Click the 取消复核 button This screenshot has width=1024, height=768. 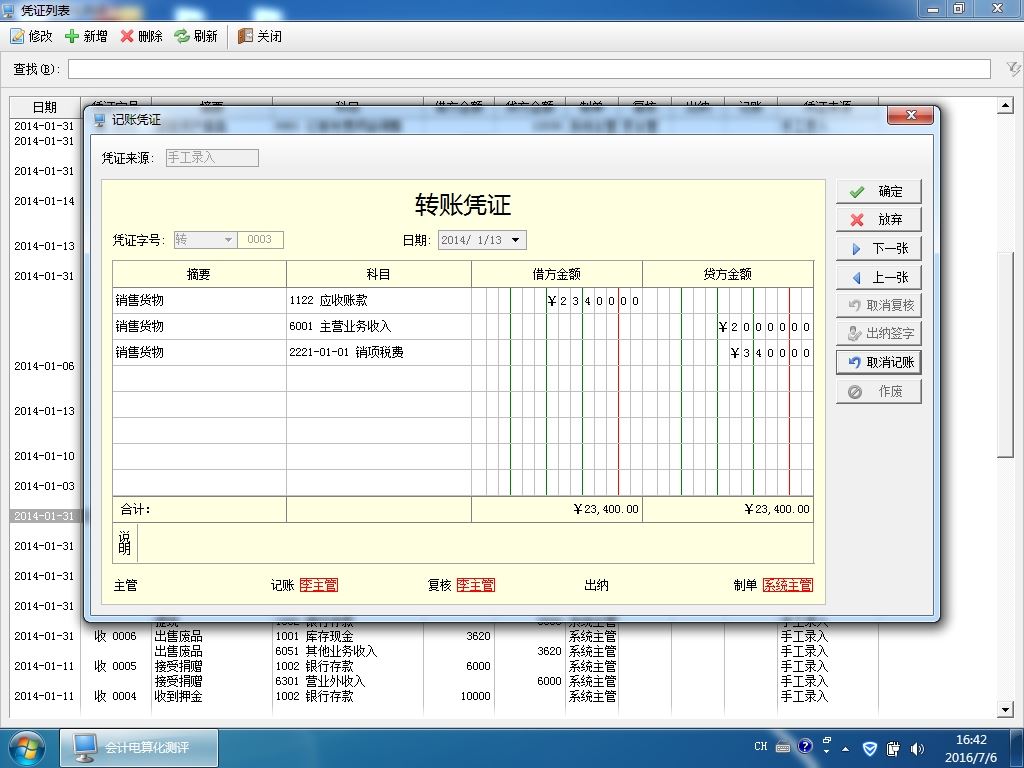878,305
